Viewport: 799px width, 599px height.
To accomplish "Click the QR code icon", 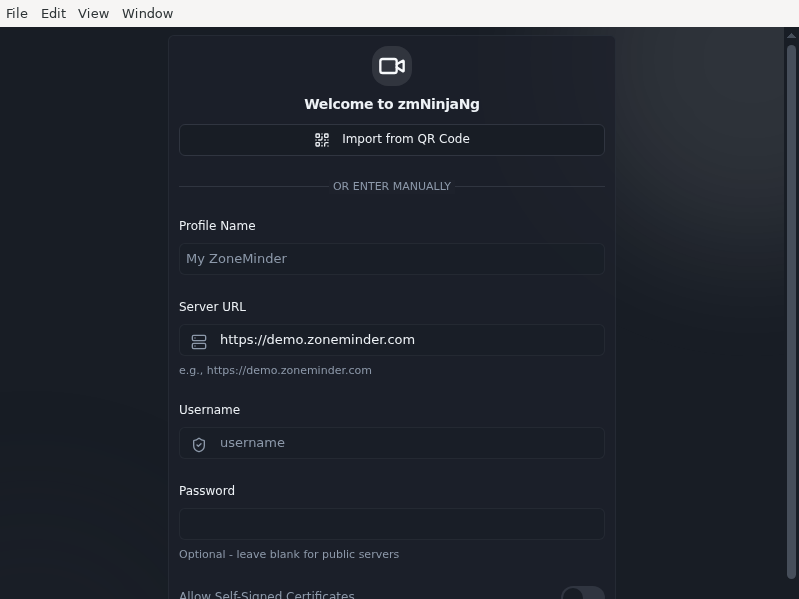I will pyautogui.click(x=322, y=140).
